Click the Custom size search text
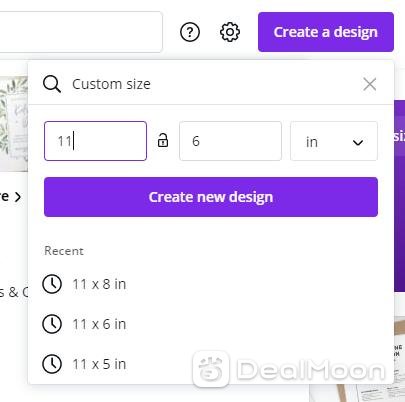The height and width of the screenshot is (402, 405). click(111, 84)
